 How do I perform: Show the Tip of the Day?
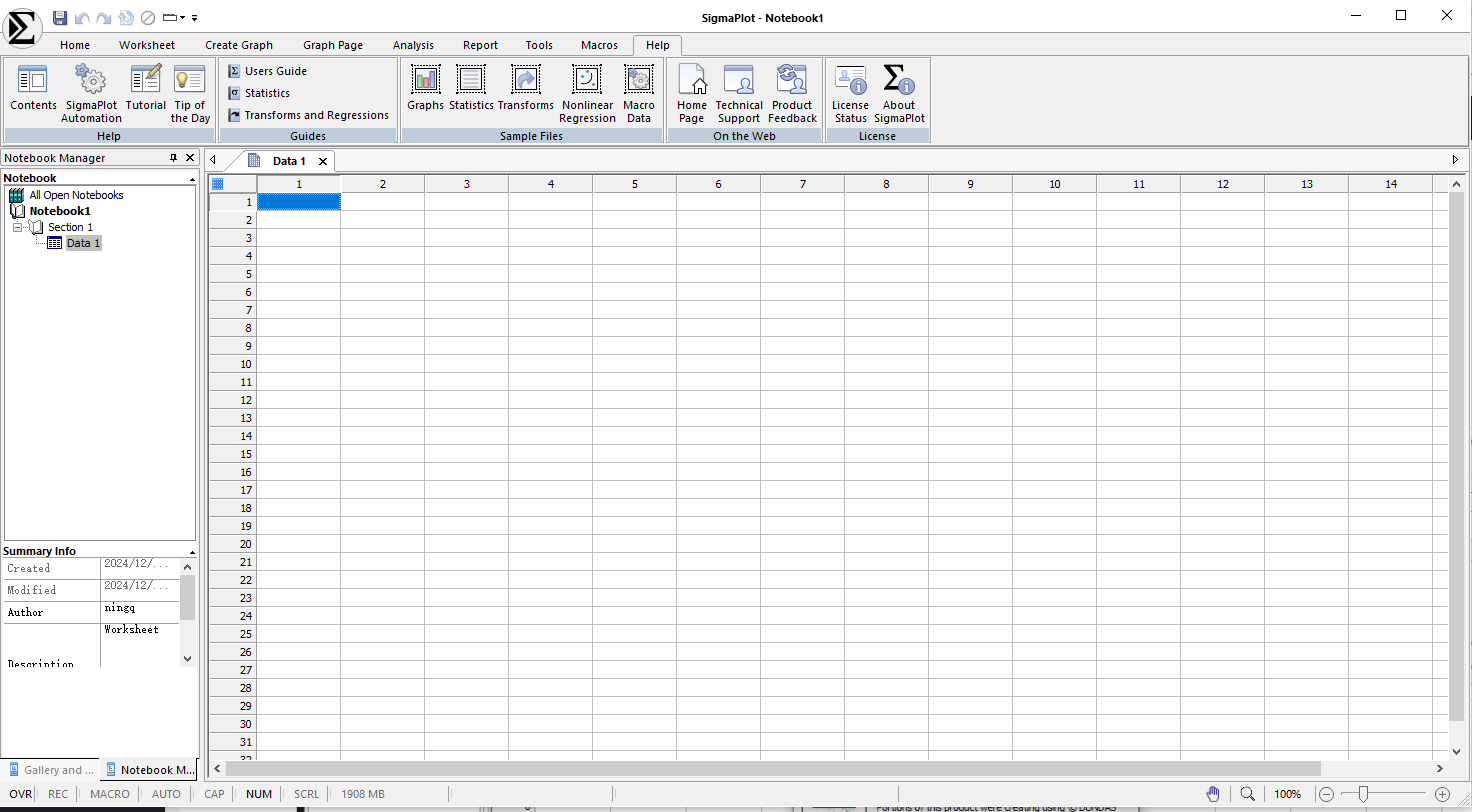click(x=190, y=93)
